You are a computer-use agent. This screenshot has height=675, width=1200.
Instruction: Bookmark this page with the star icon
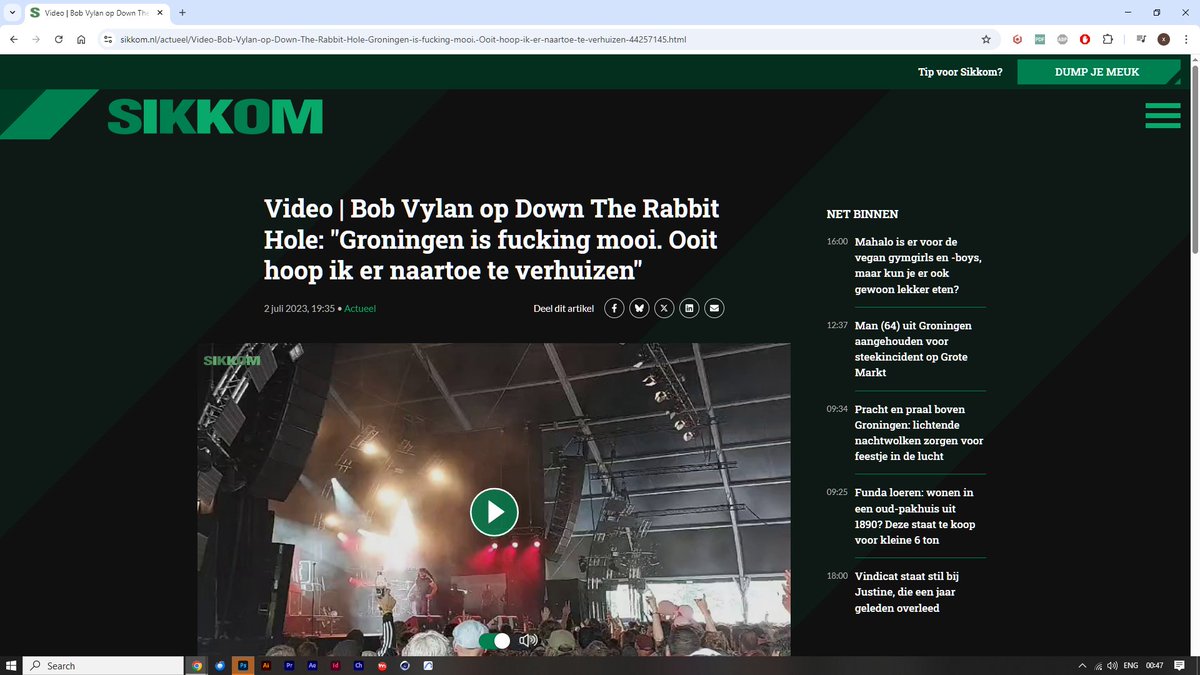pyautogui.click(x=986, y=40)
